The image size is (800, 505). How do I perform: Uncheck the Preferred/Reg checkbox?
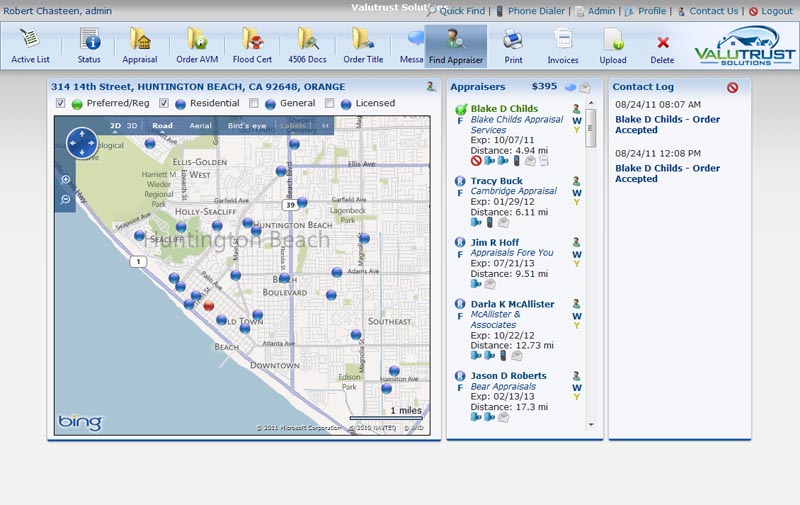coord(61,104)
